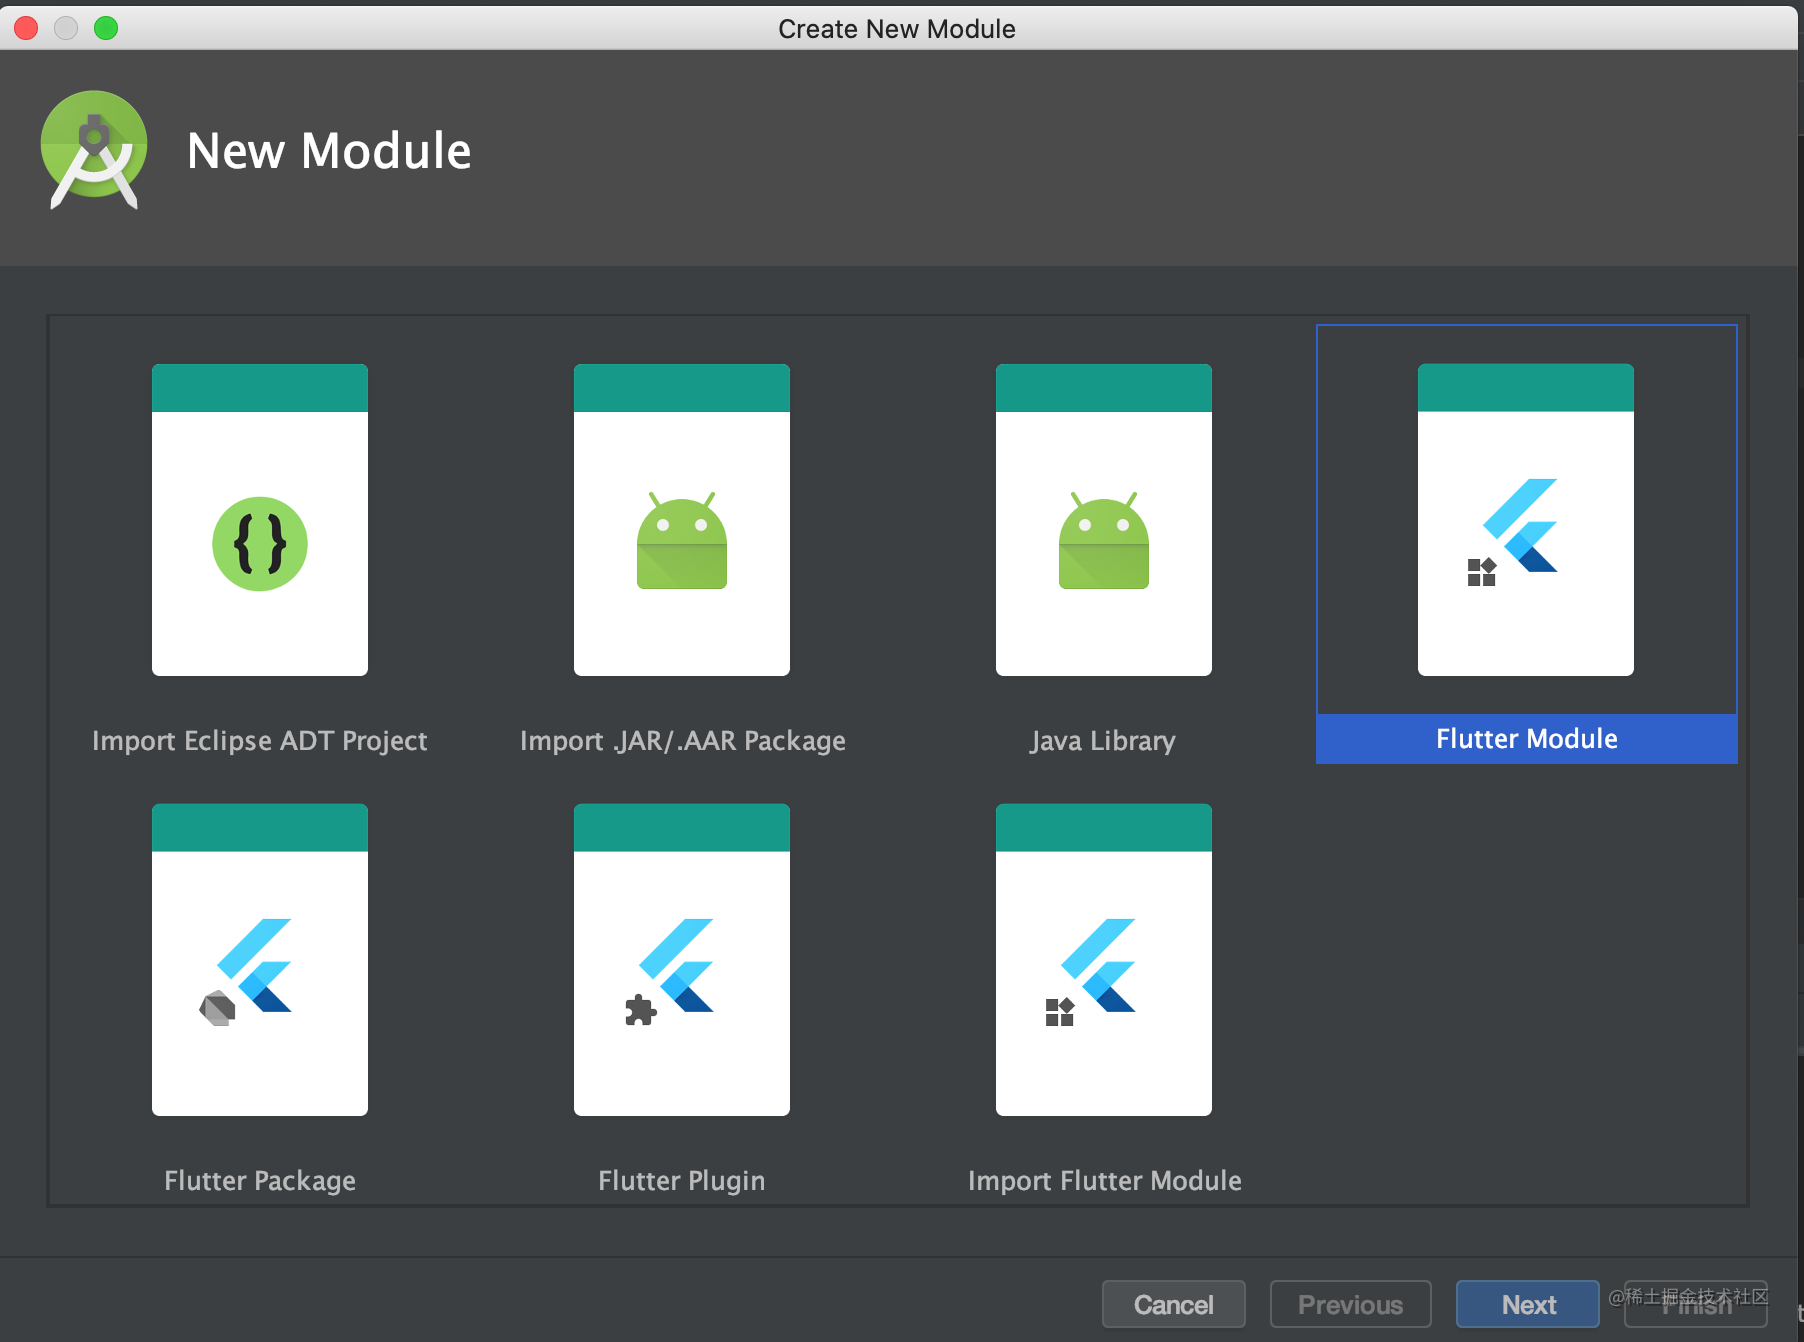Screen dimensions: 1804x1342
Task: Select Import Eclipse ADT Project
Action: [x=259, y=520]
